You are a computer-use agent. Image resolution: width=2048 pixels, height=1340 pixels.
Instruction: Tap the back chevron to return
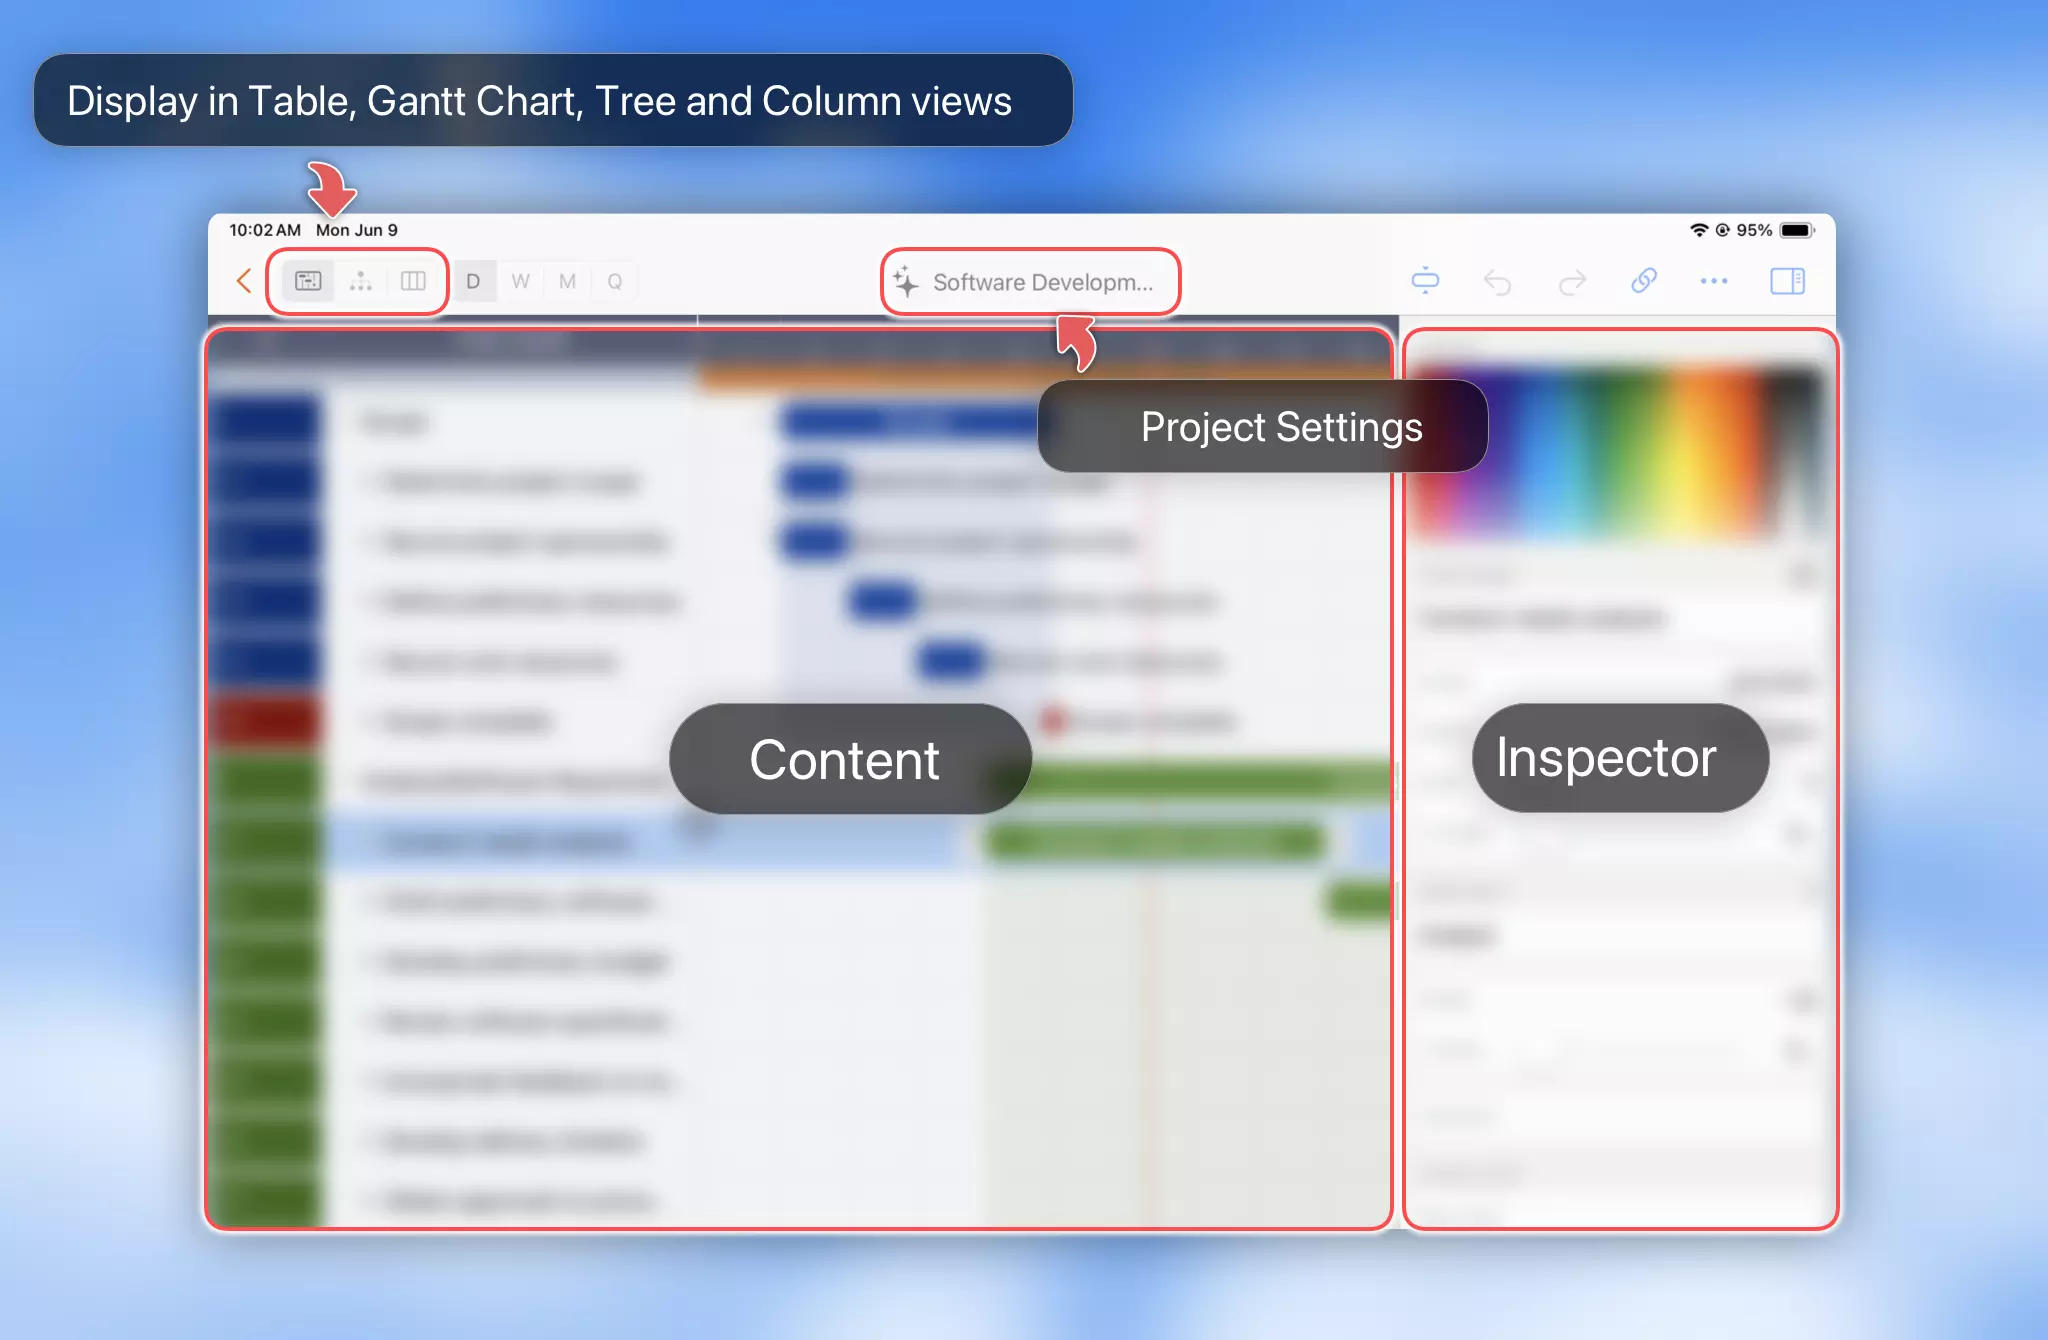(243, 281)
